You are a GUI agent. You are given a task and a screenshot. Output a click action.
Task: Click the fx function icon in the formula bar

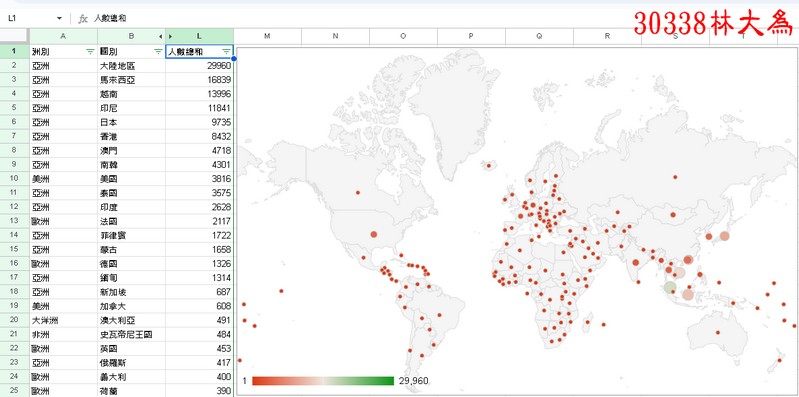83,18
